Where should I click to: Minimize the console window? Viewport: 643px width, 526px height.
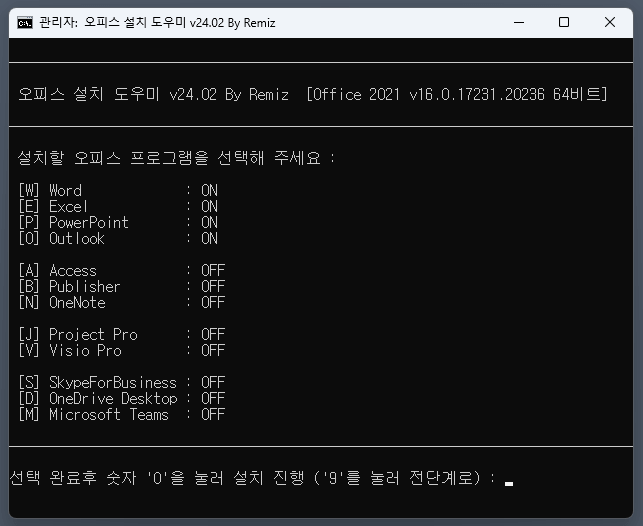tap(519, 23)
